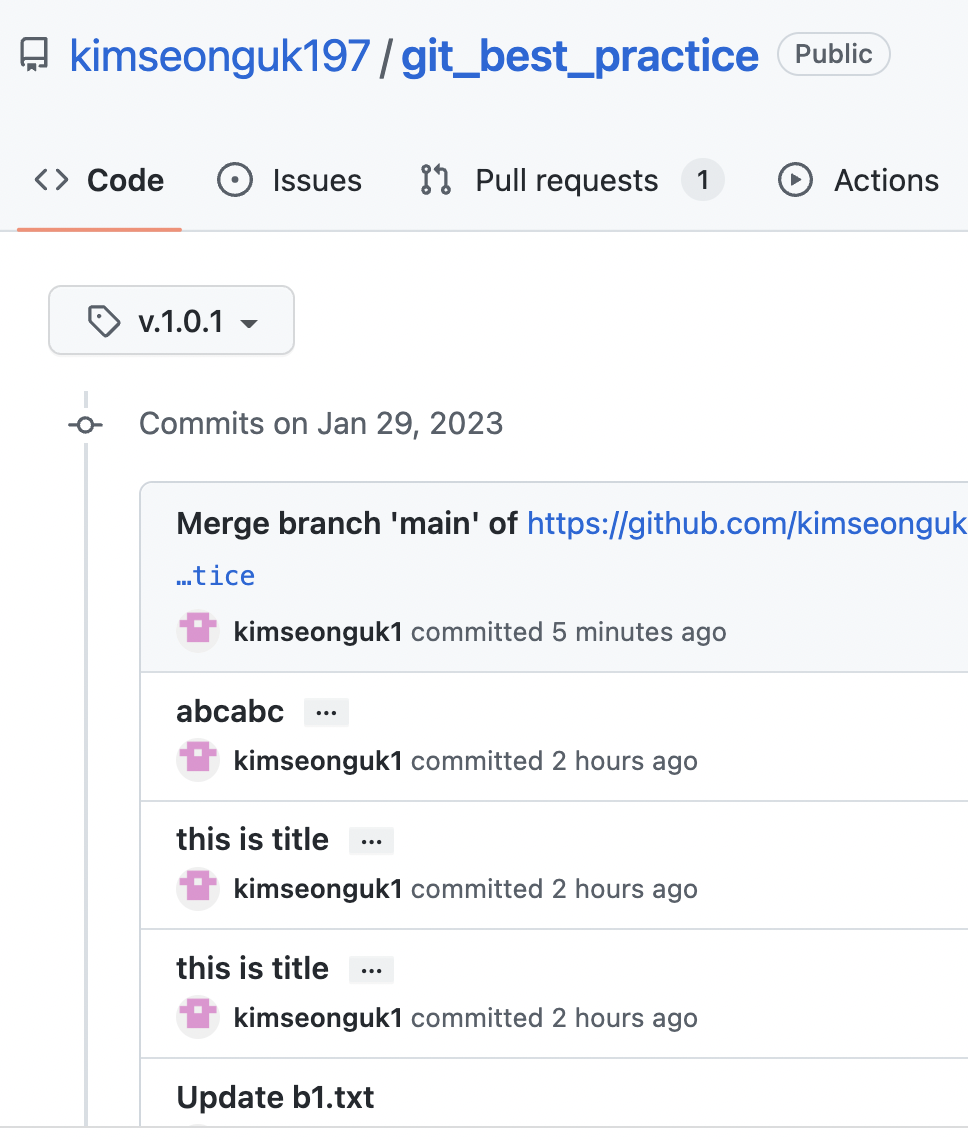Viewport: 968px width, 1140px height.
Task: Follow the https://github.com/kimseonguk link in the merge commit
Action: [x=748, y=523]
